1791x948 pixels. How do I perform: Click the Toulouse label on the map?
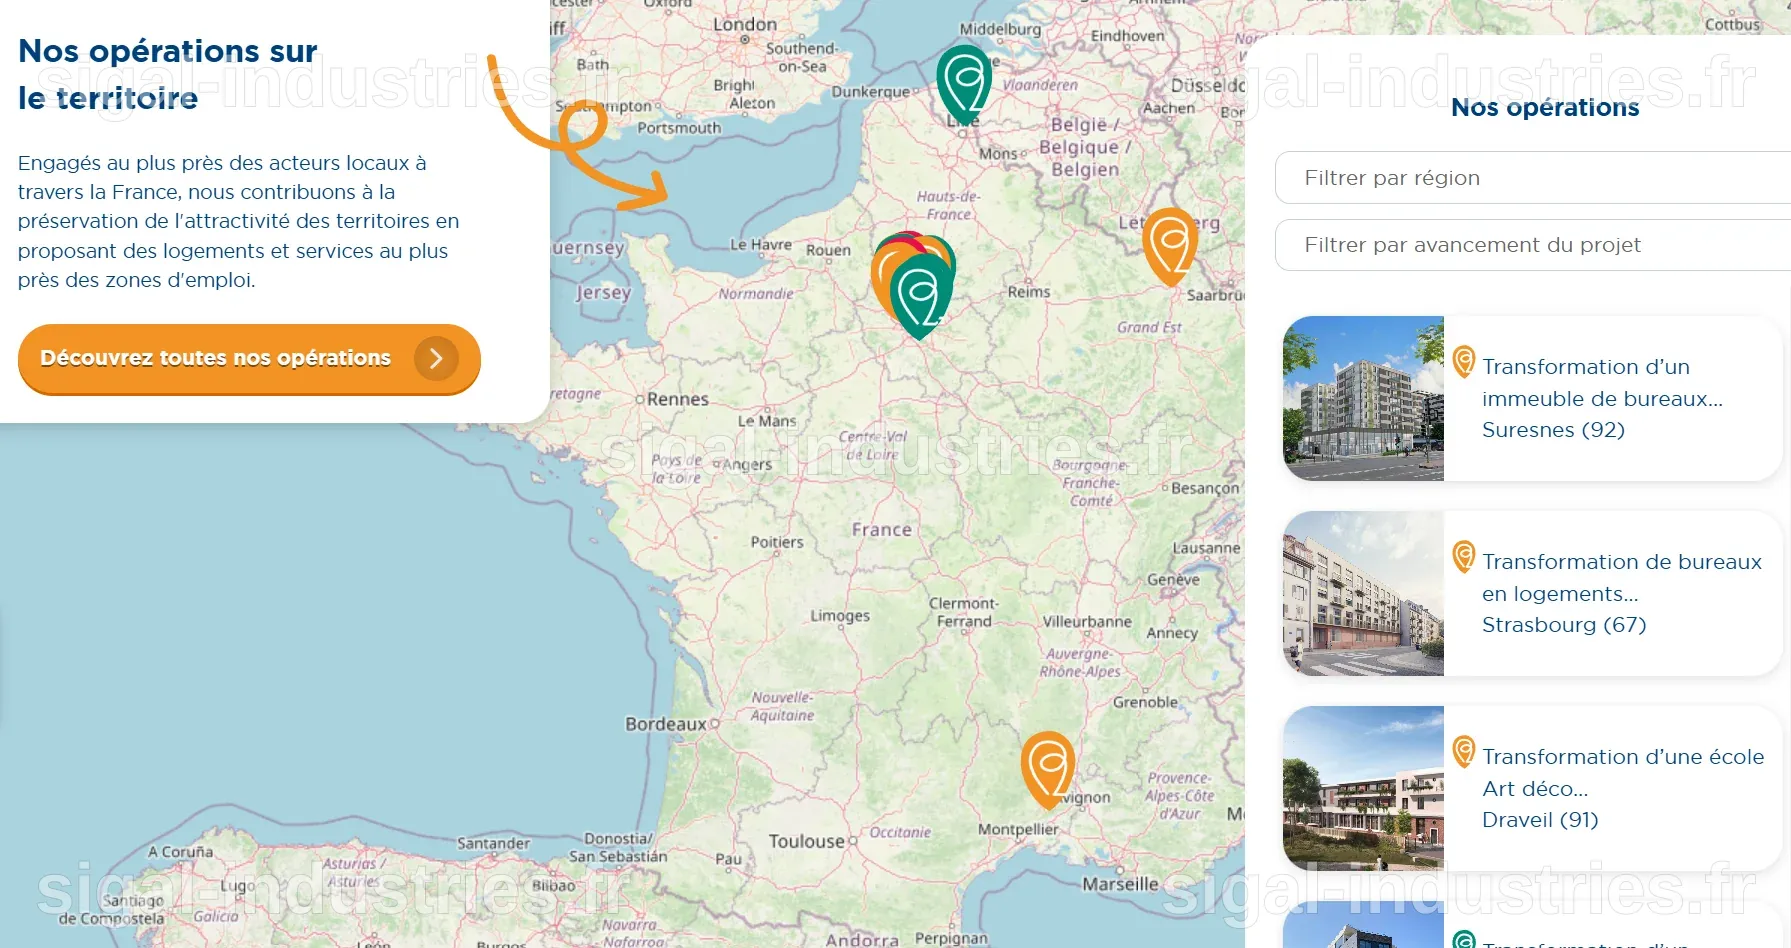point(807,842)
